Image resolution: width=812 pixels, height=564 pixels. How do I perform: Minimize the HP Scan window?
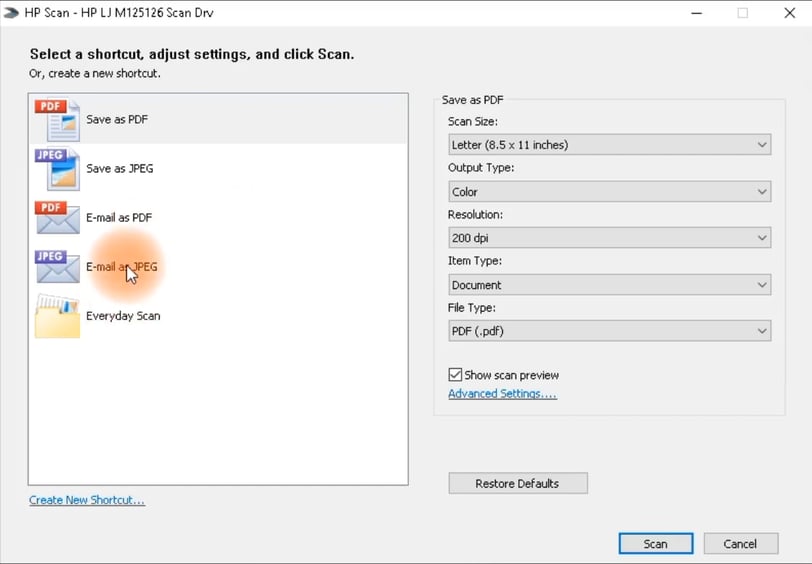[x=697, y=13]
